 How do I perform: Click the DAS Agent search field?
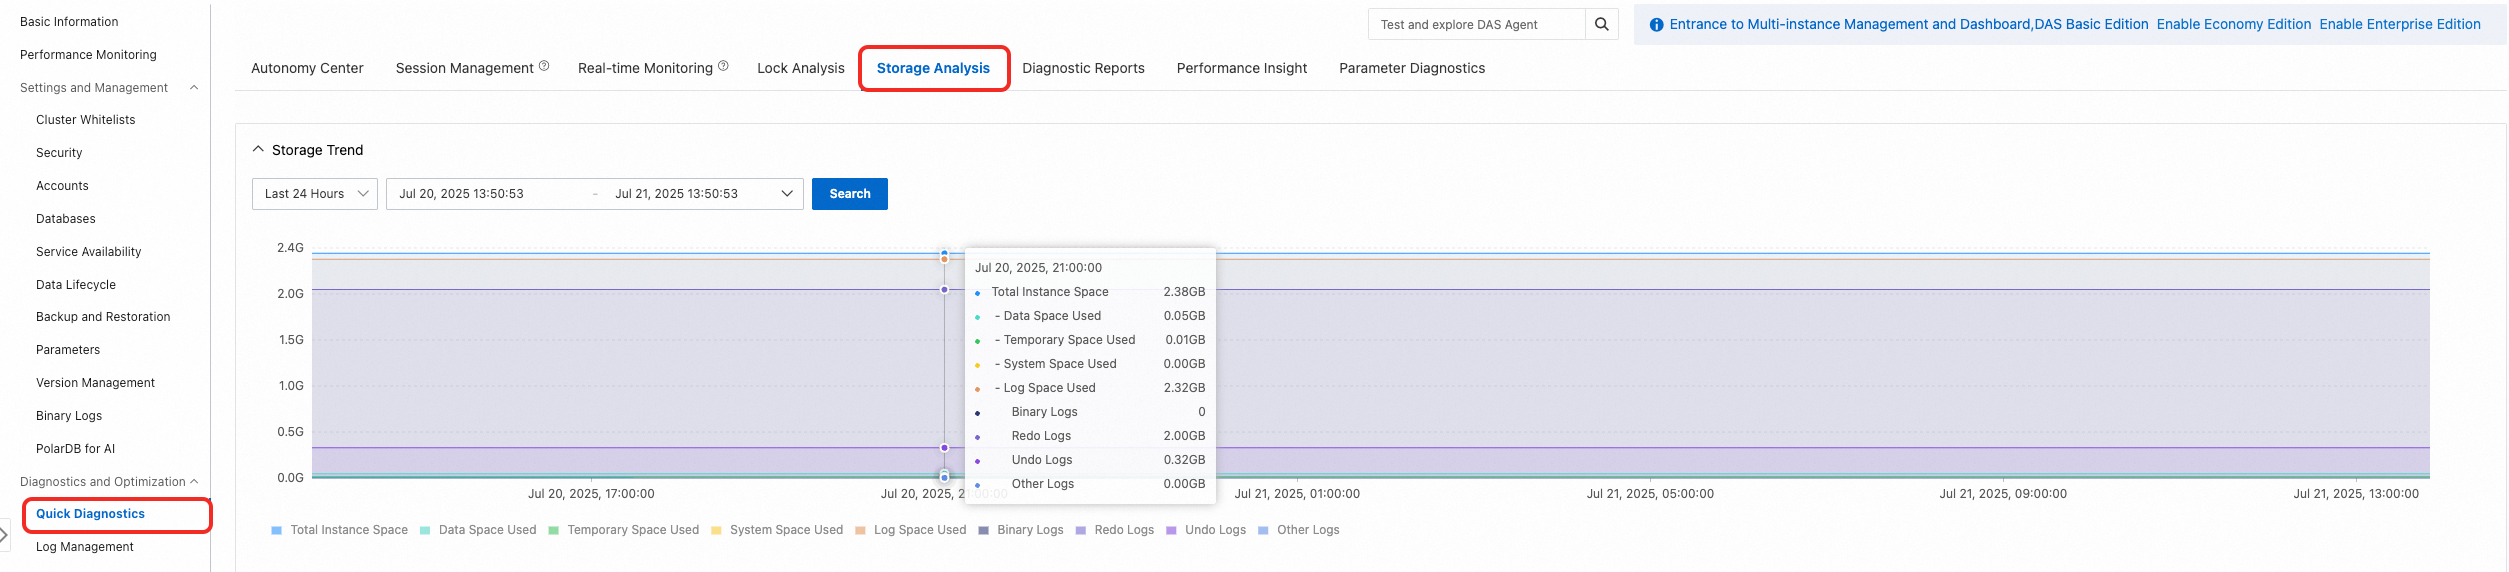[1475, 25]
